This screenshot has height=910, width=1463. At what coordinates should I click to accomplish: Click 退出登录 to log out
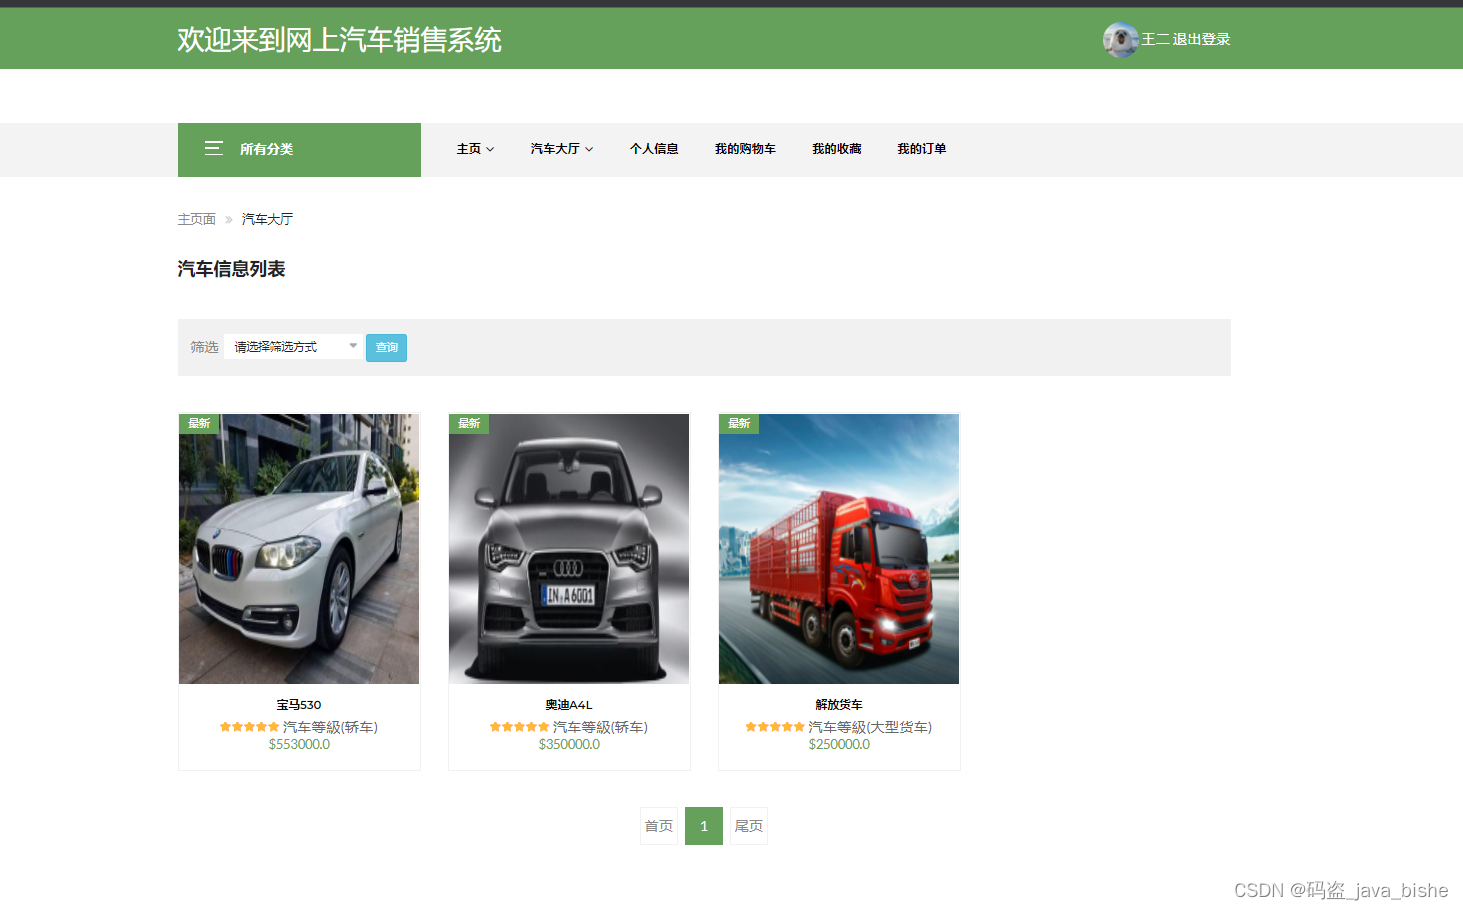point(1201,40)
